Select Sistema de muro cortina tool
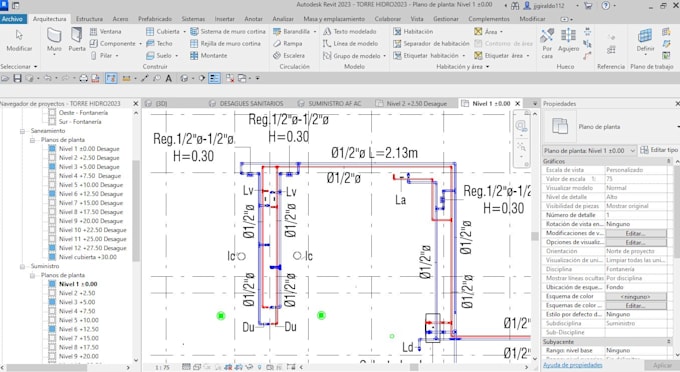 pos(228,31)
